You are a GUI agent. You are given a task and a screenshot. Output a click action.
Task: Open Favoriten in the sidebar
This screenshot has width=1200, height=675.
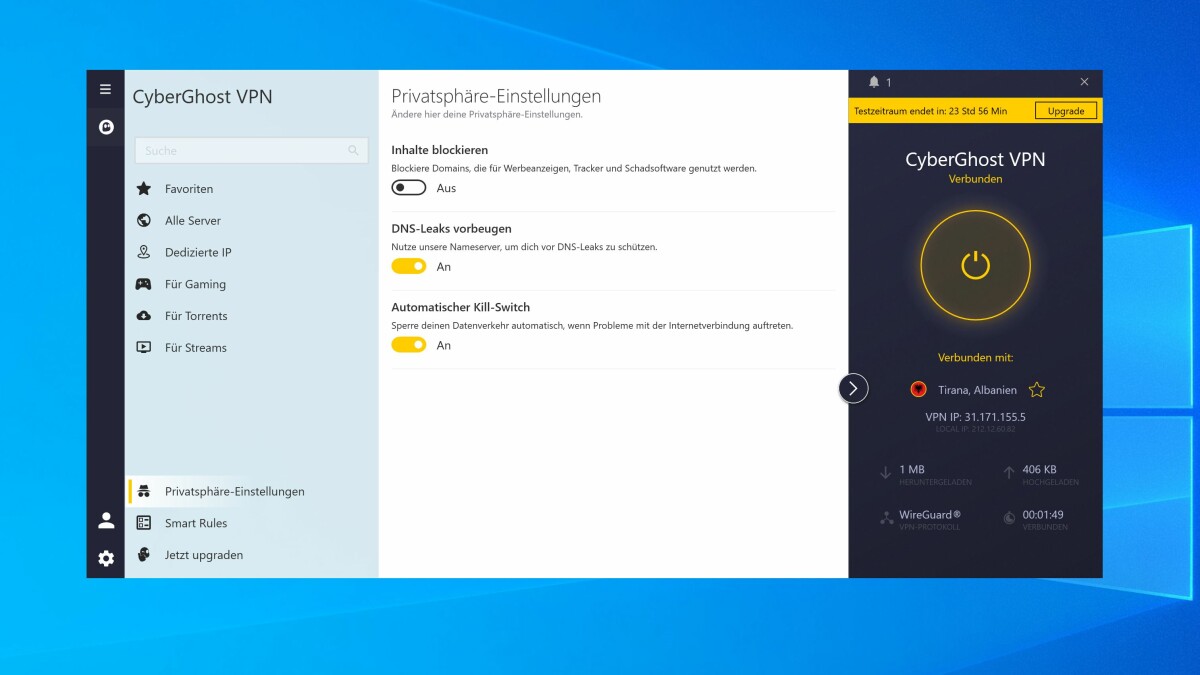pyautogui.click(x=251, y=189)
